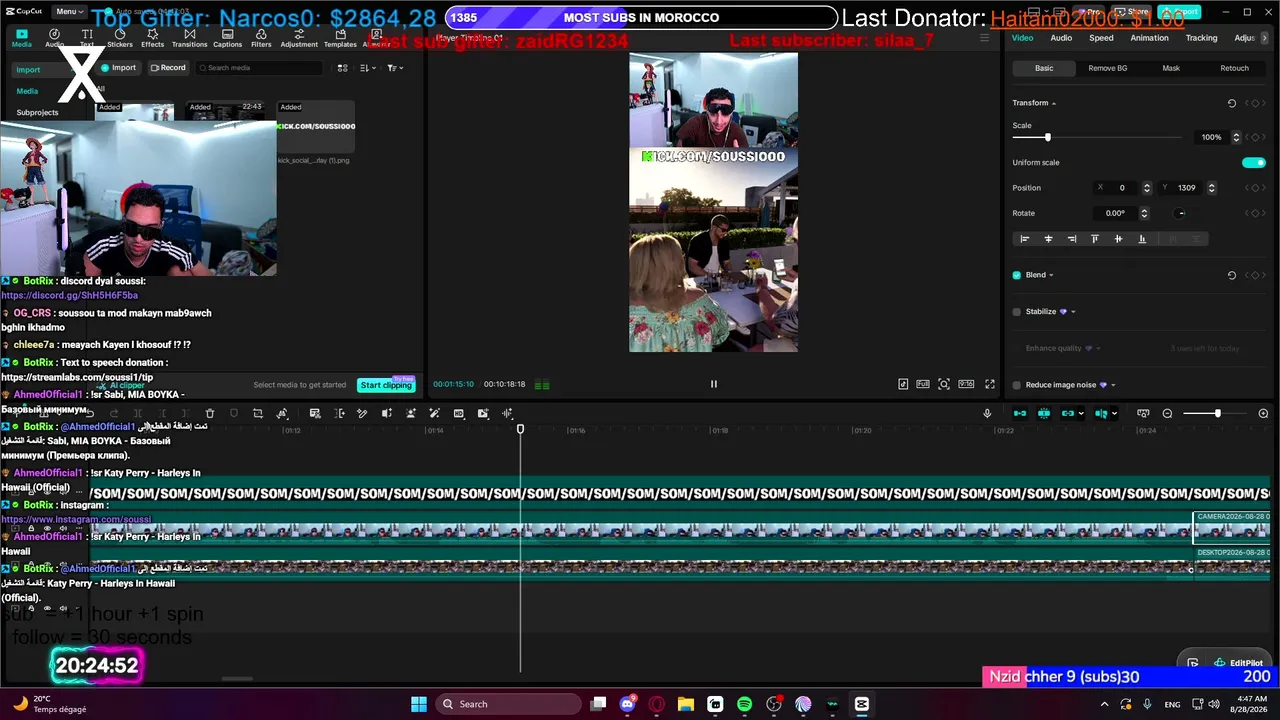Click the Record button

168,68
